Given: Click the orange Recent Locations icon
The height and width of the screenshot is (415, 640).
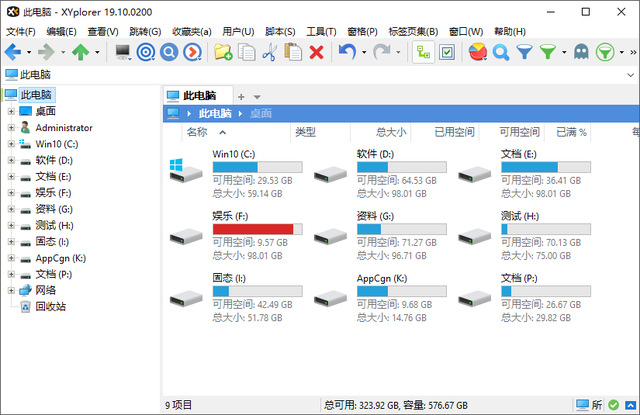Looking at the screenshot, I should point(192,52).
